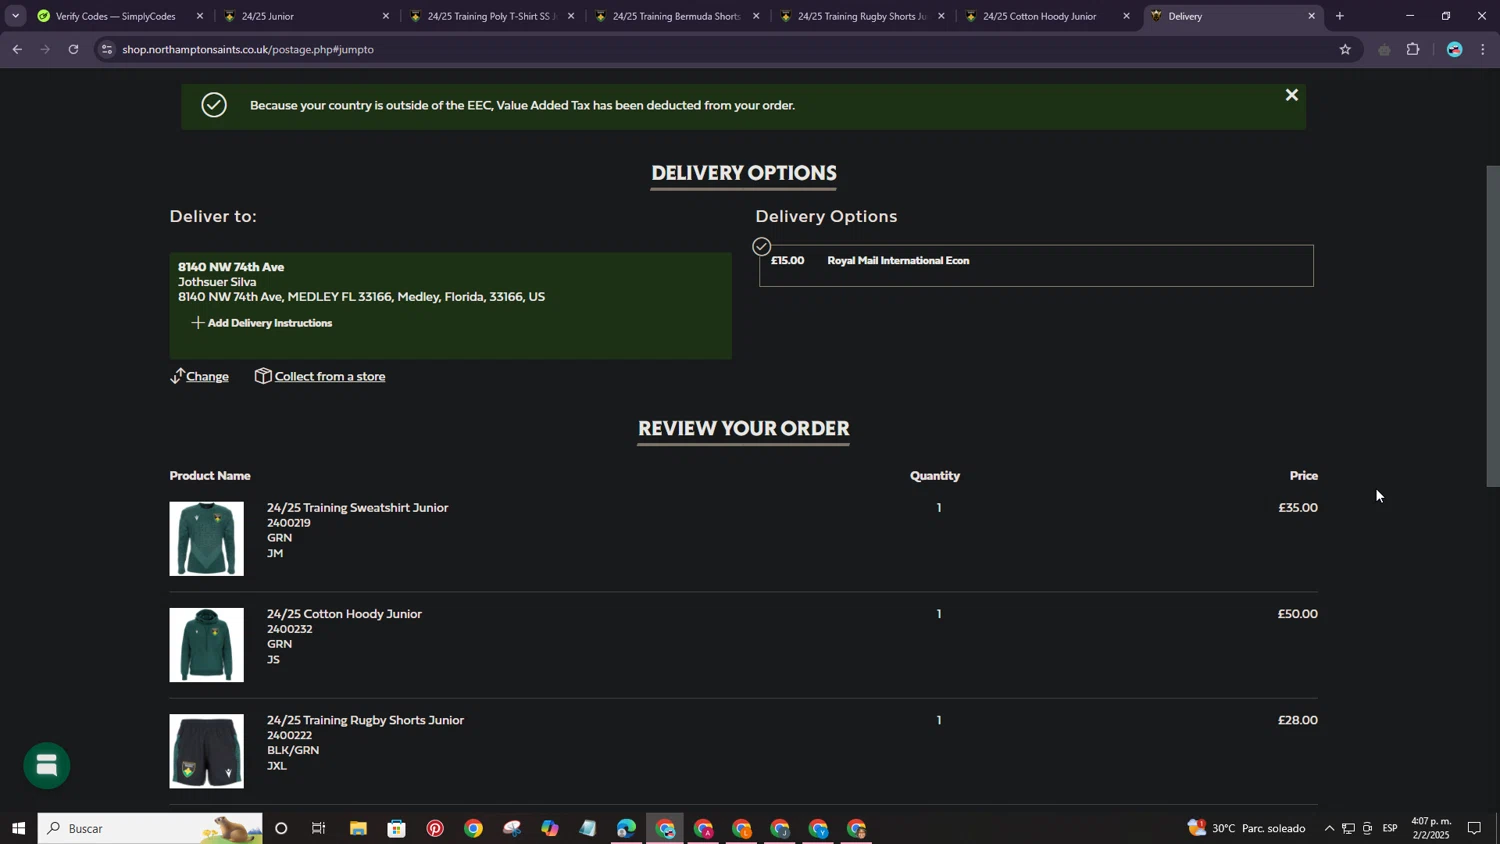Click the address bar URL field
1500x844 pixels.
click(720, 49)
